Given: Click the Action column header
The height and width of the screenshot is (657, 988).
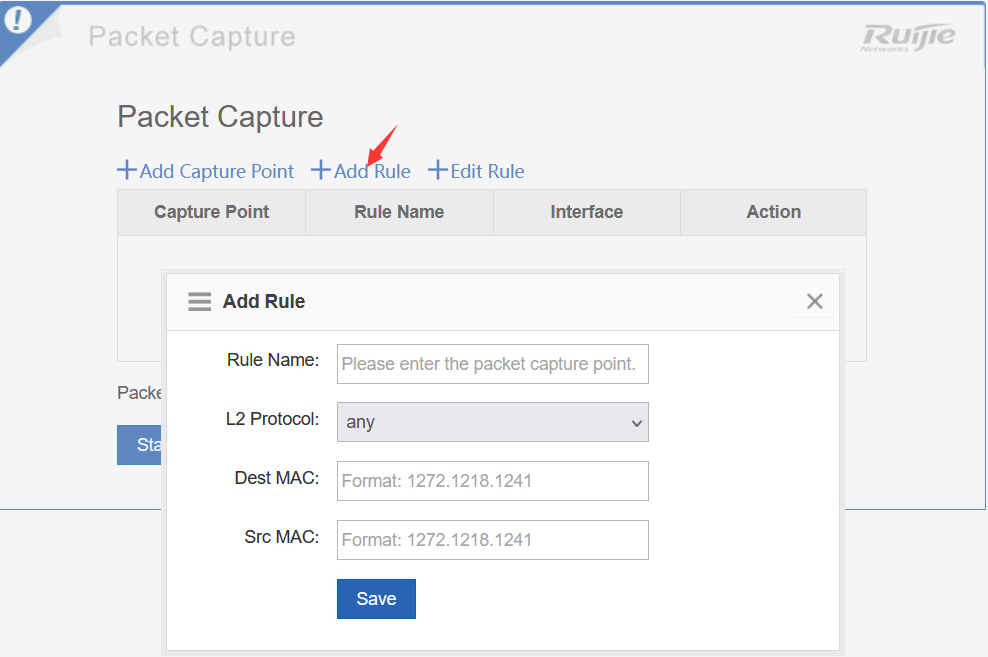Looking at the screenshot, I should pos(773,212).
